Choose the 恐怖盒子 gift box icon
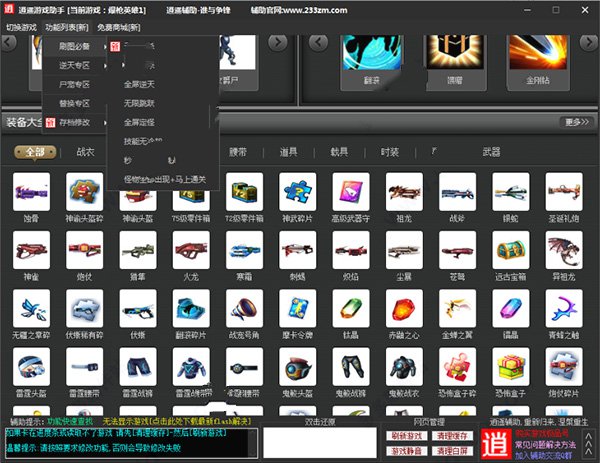The width and height of the screenshot is (600, 463). point(511,367)
